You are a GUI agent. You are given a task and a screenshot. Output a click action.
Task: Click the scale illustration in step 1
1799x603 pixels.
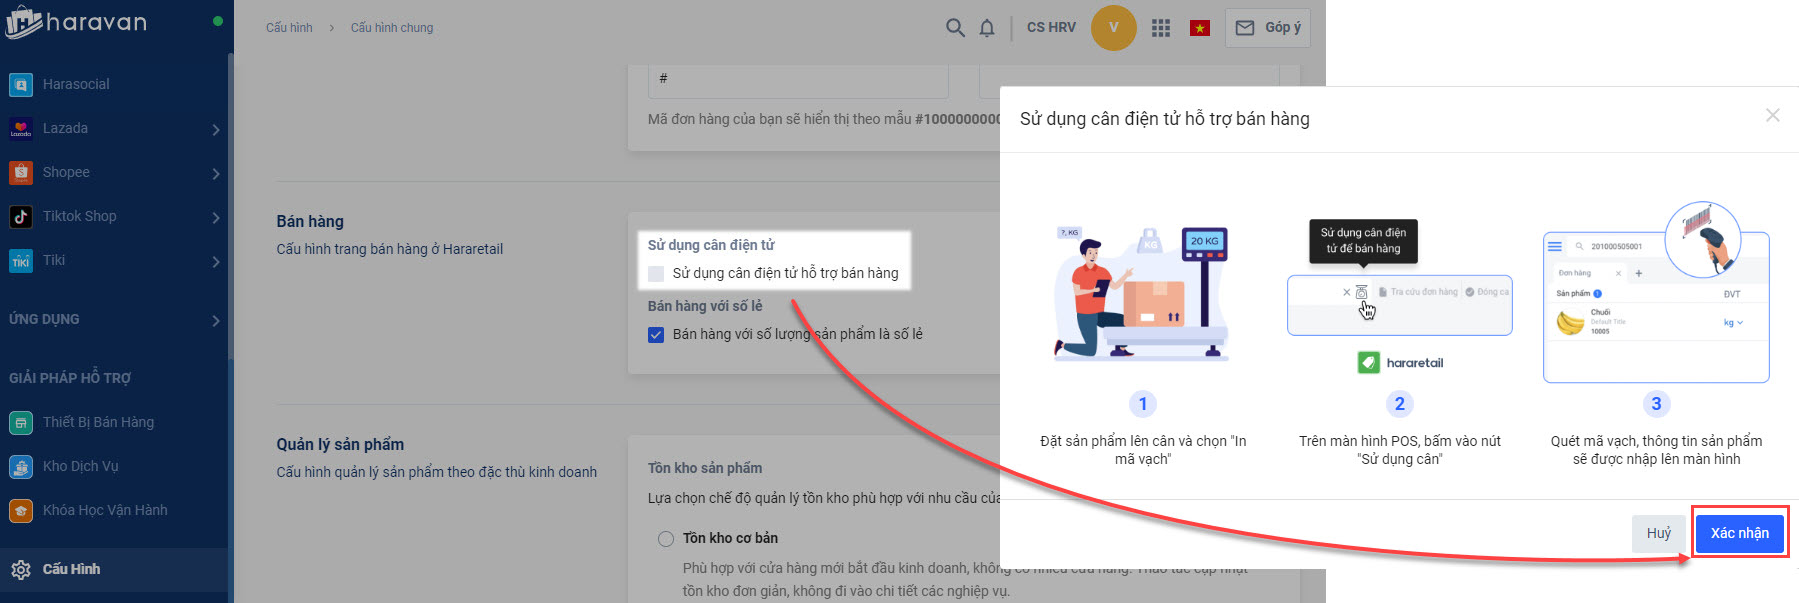(x=1143, y=292)
